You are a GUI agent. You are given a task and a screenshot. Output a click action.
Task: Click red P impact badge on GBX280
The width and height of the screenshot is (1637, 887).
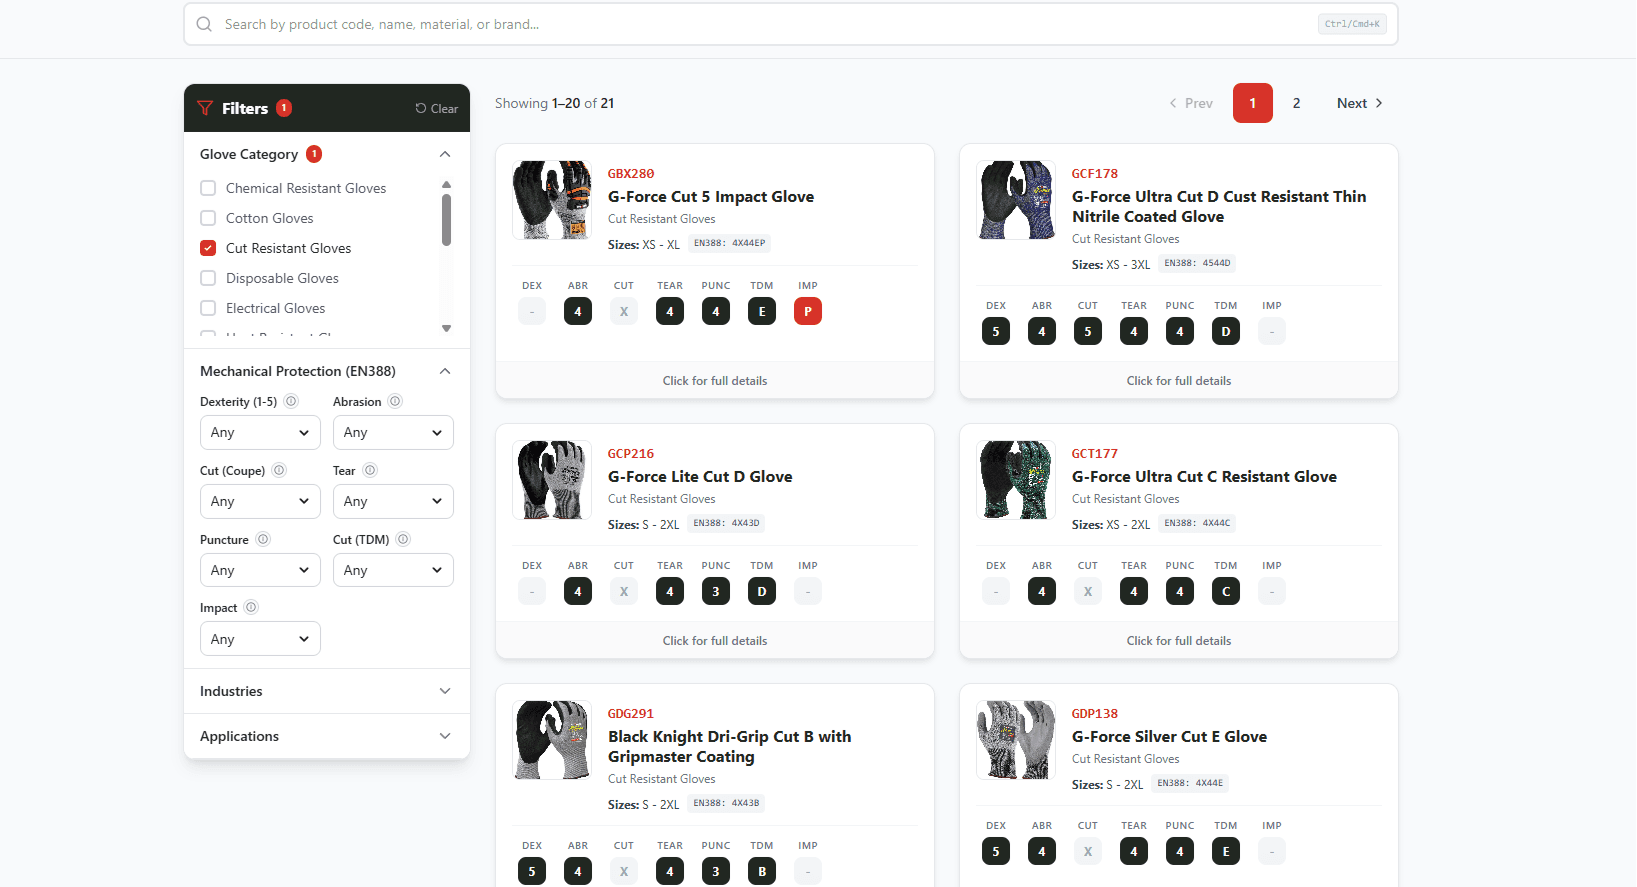(x=808, y=311)
